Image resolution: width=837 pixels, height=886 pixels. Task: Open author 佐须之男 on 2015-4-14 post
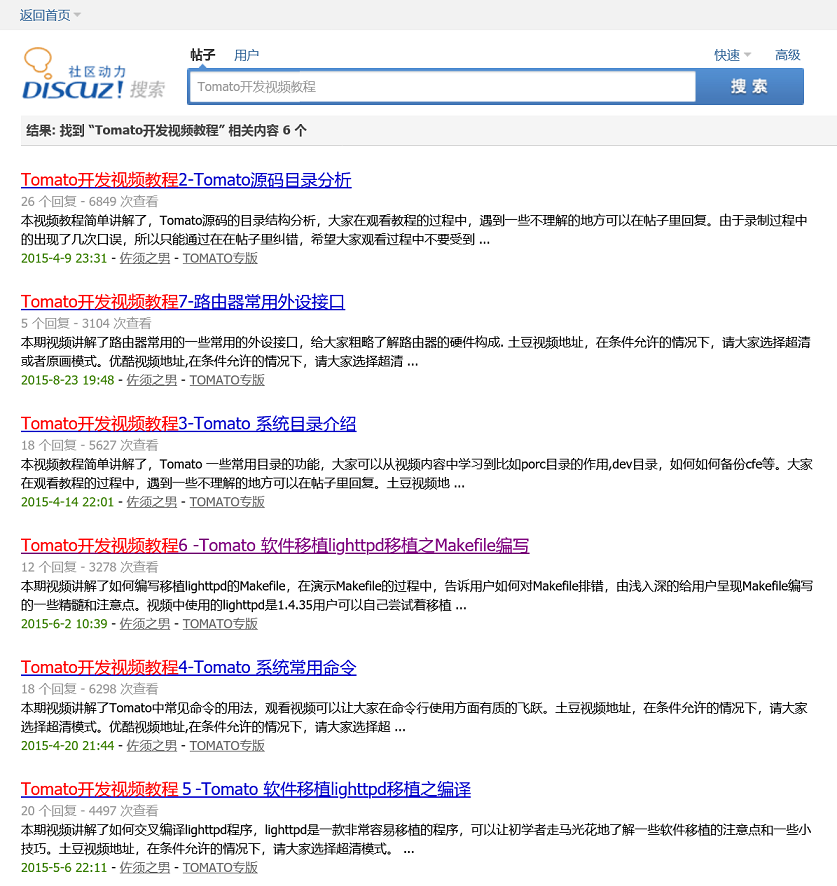click(x=151, y=502)
